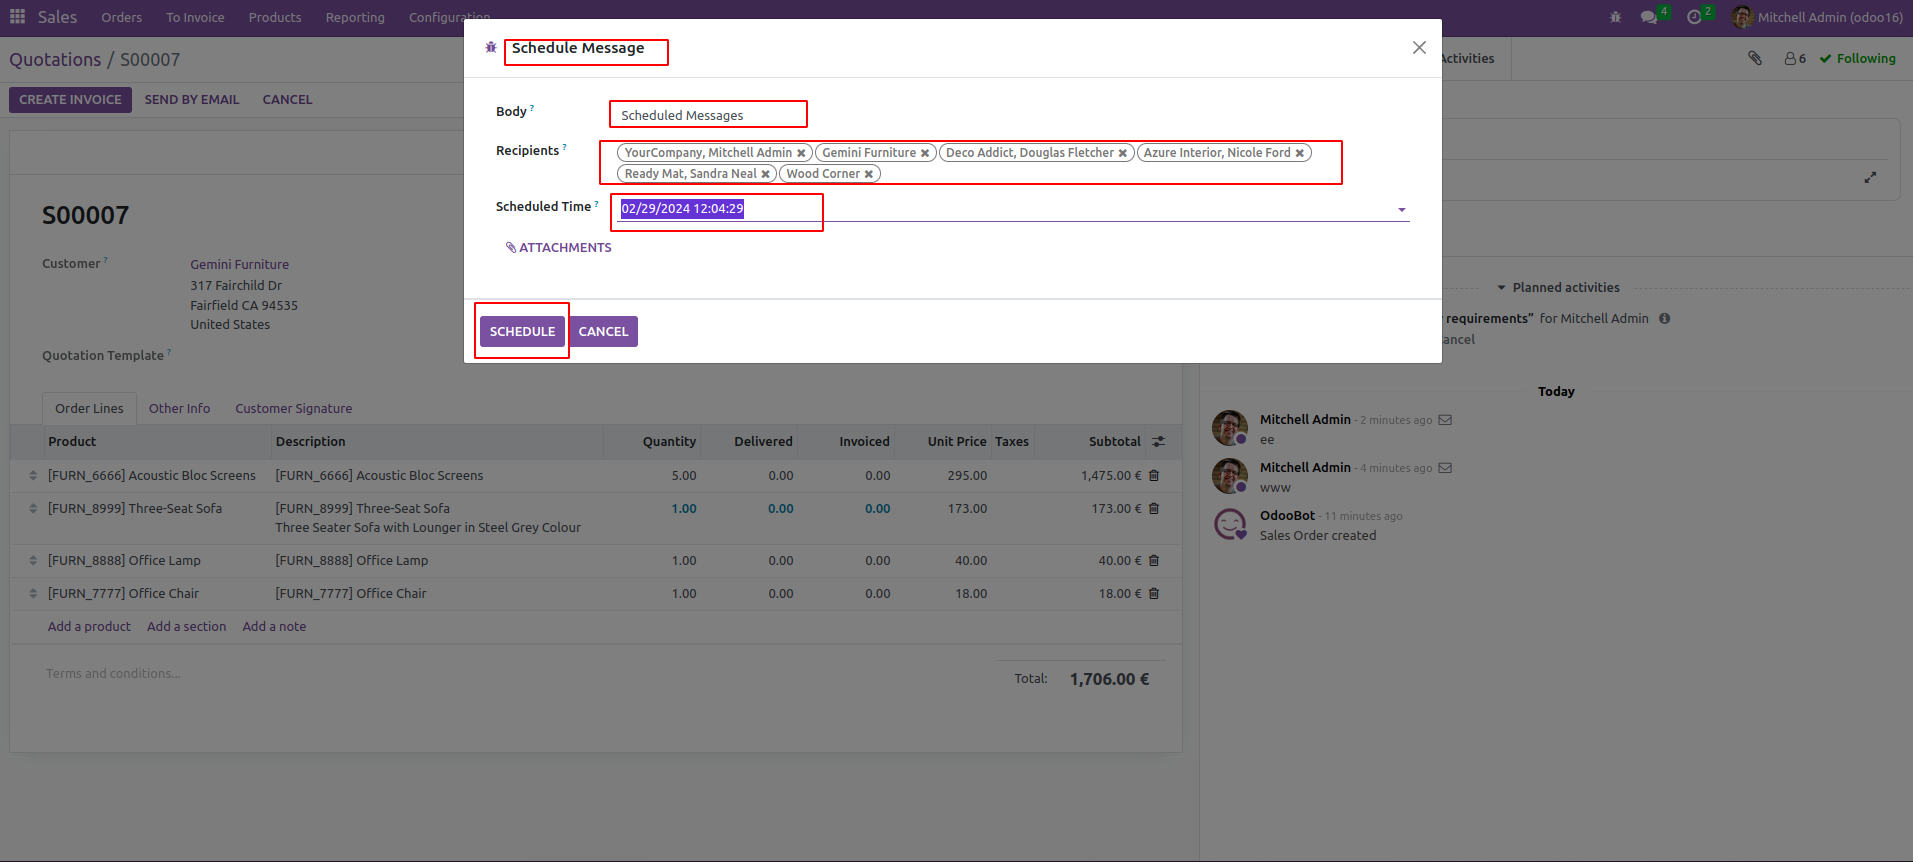Remove Azure Interior, Nicole Ford recipient
The width and height of the screenshot is (1913, 862).
coord(1300,153)
